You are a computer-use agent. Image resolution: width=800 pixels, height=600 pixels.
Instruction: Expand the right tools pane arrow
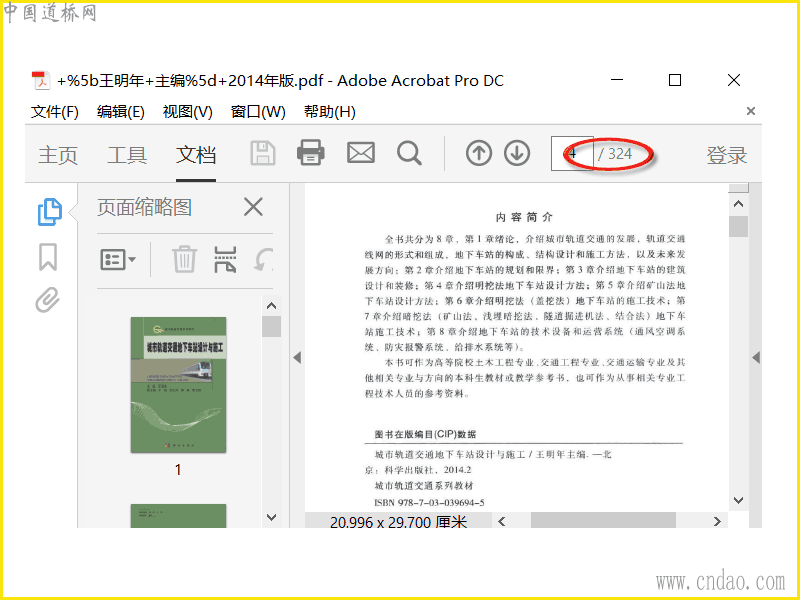click(x=756, y=358)
